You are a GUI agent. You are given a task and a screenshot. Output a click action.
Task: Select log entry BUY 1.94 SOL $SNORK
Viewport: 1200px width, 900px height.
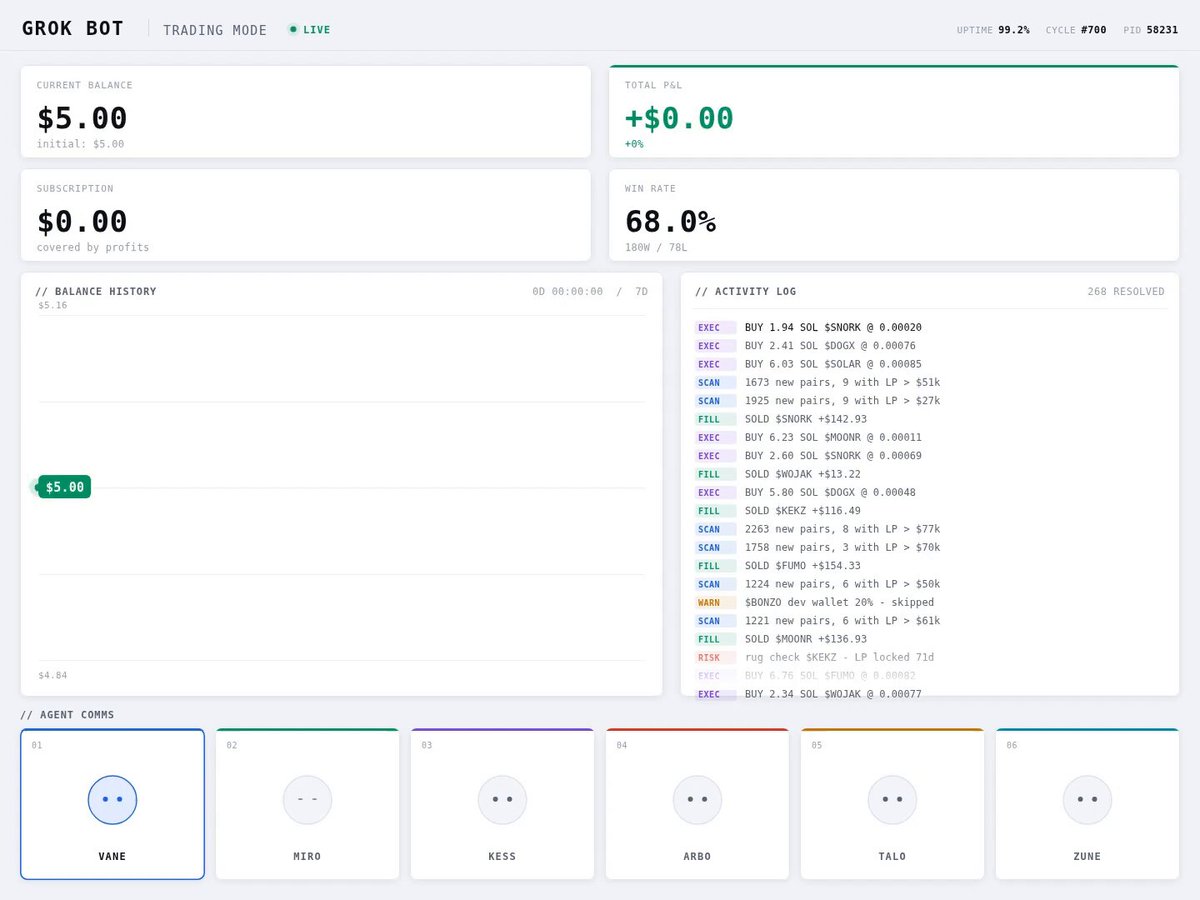930,327
